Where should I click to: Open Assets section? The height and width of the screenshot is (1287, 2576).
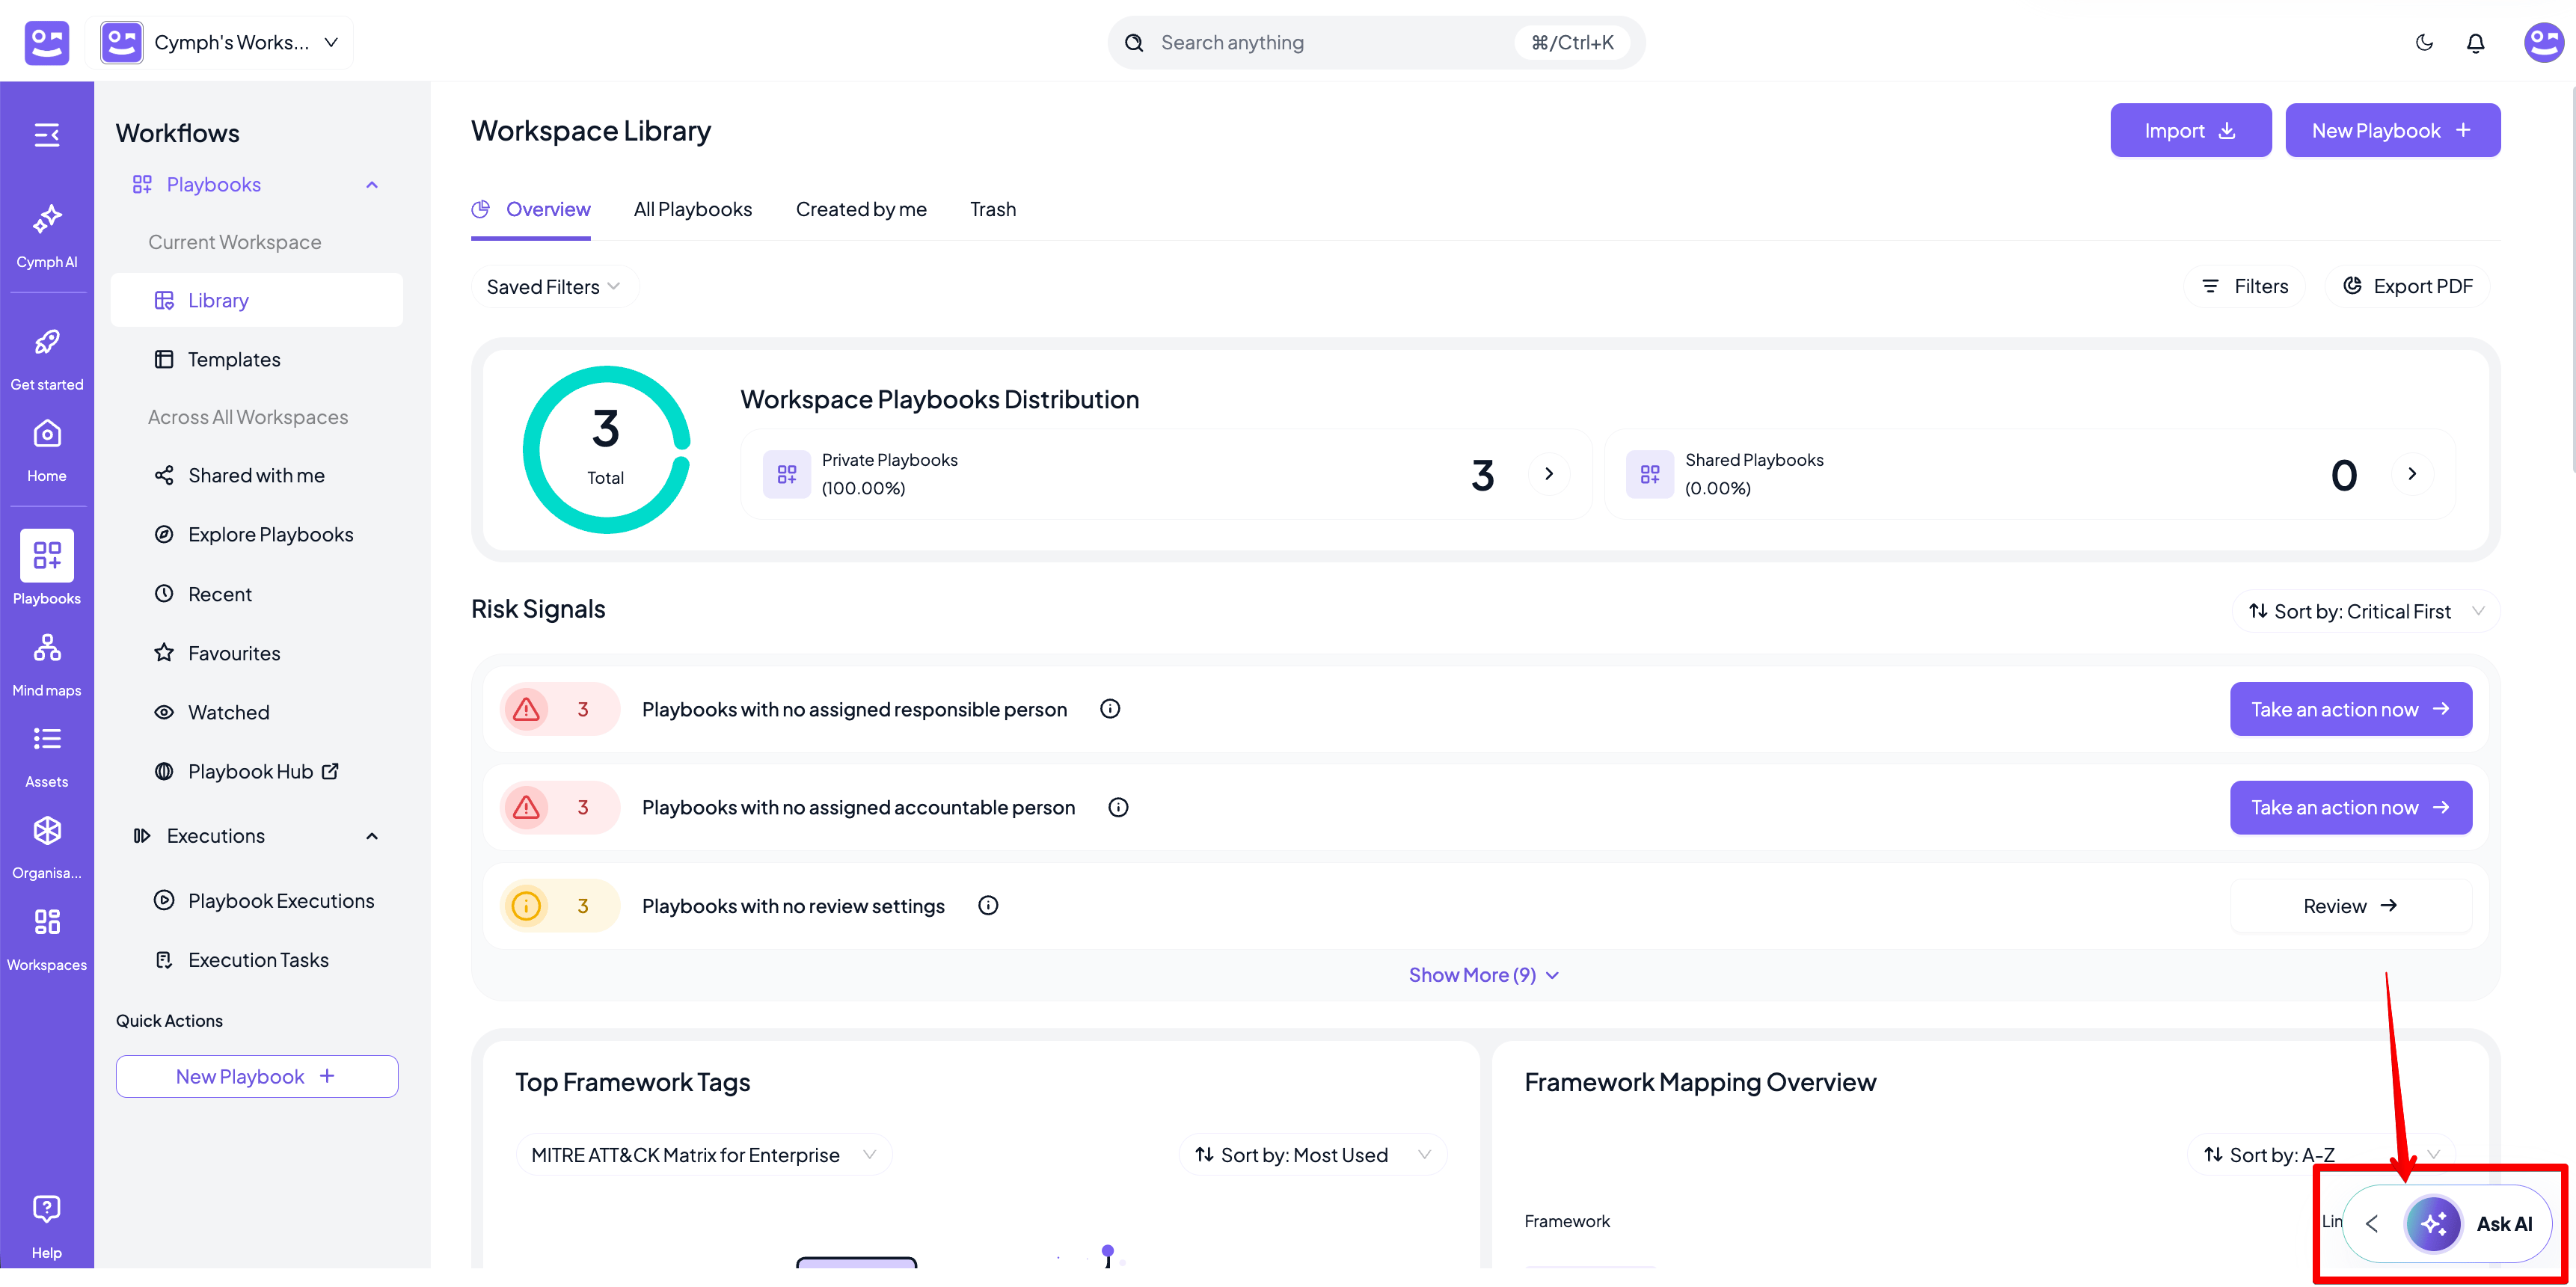47,756
